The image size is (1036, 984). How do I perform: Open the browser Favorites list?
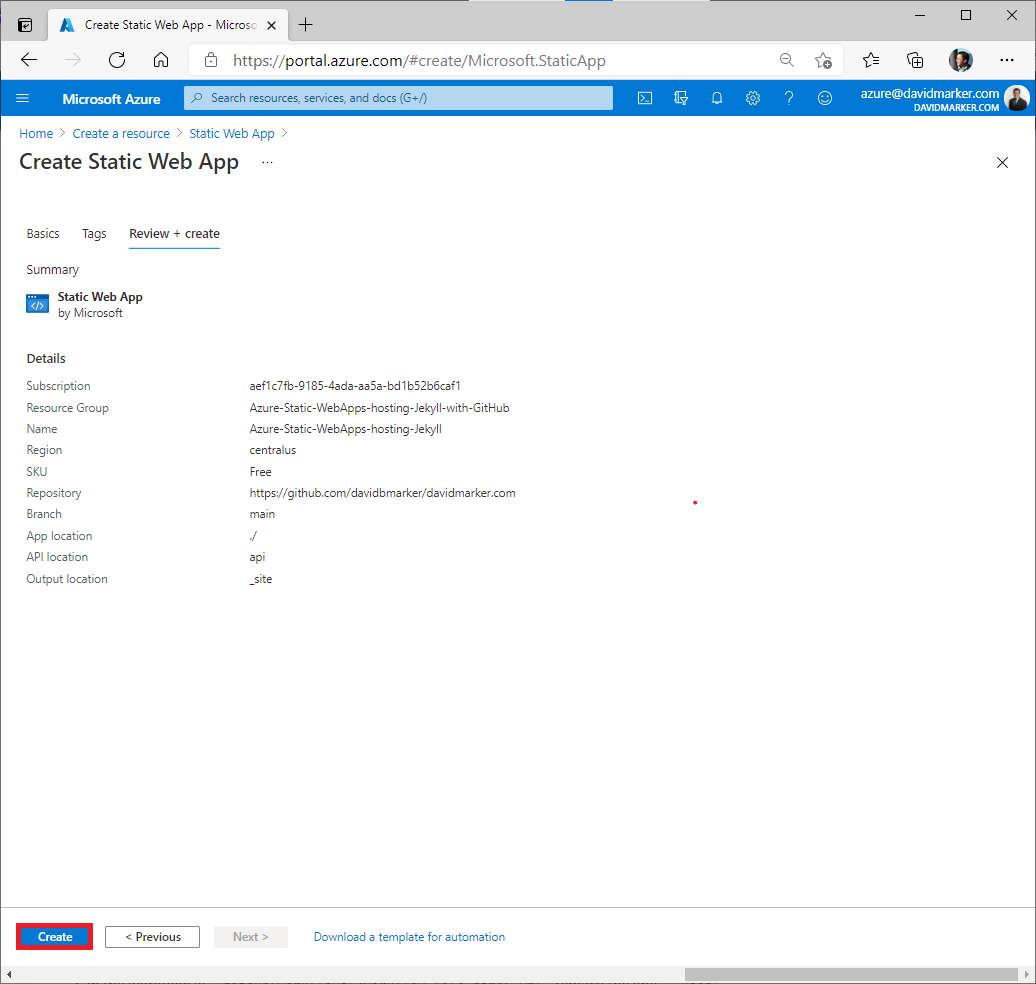[871, 60]
